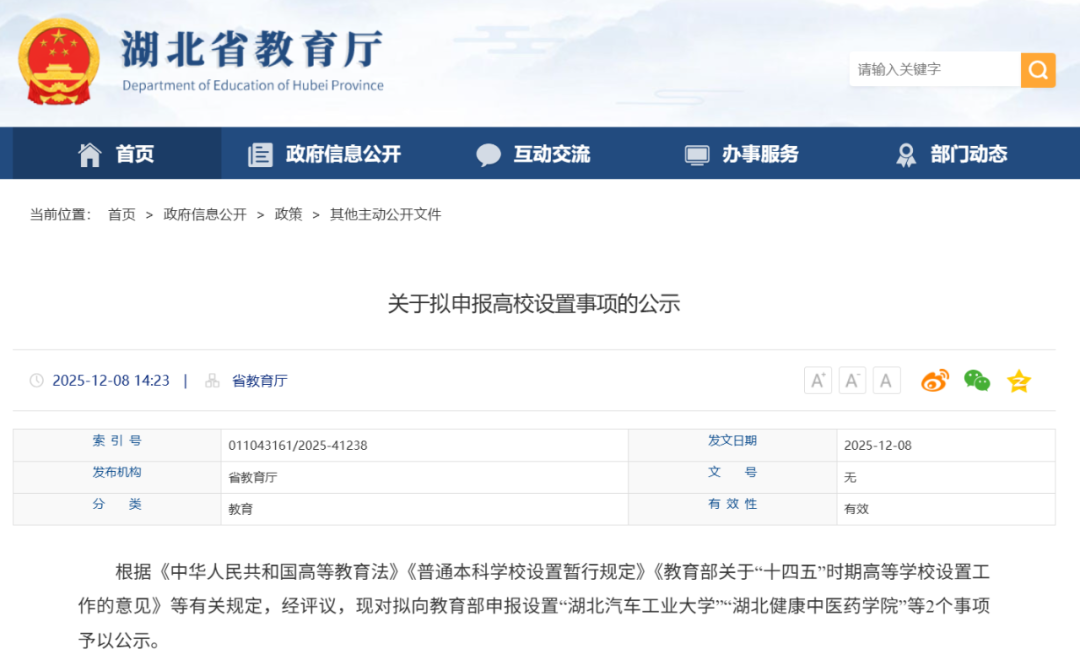
Task: Enlarge text with the A+ button
Action: click(x=817, y=380)
